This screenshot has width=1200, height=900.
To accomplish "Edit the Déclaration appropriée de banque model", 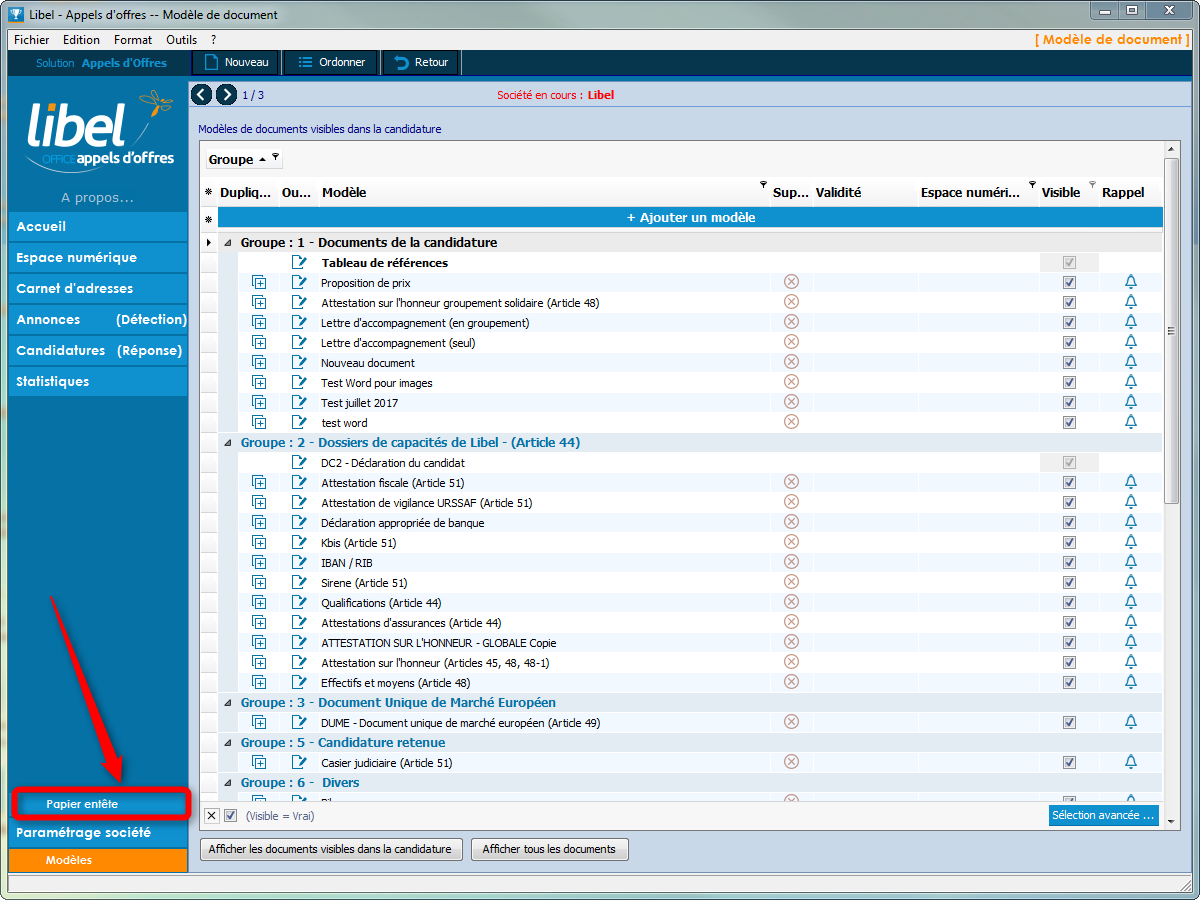I will point(299,523).
